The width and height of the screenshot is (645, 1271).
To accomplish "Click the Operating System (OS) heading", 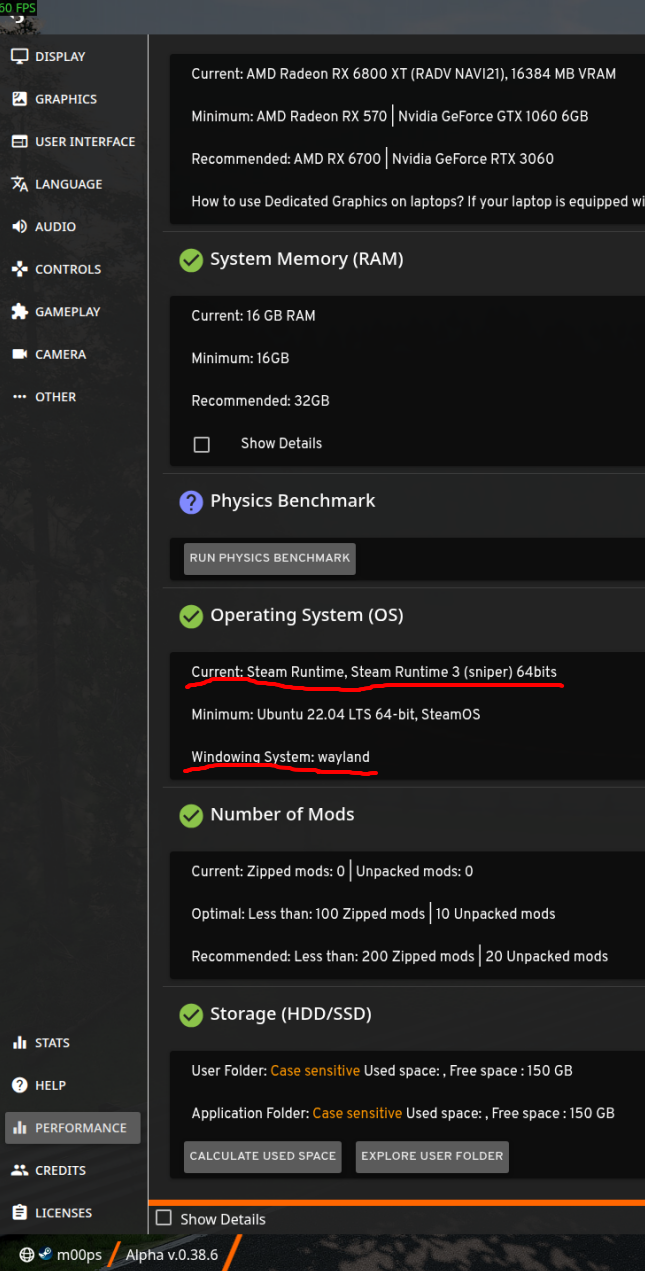I will pos(307,615).
